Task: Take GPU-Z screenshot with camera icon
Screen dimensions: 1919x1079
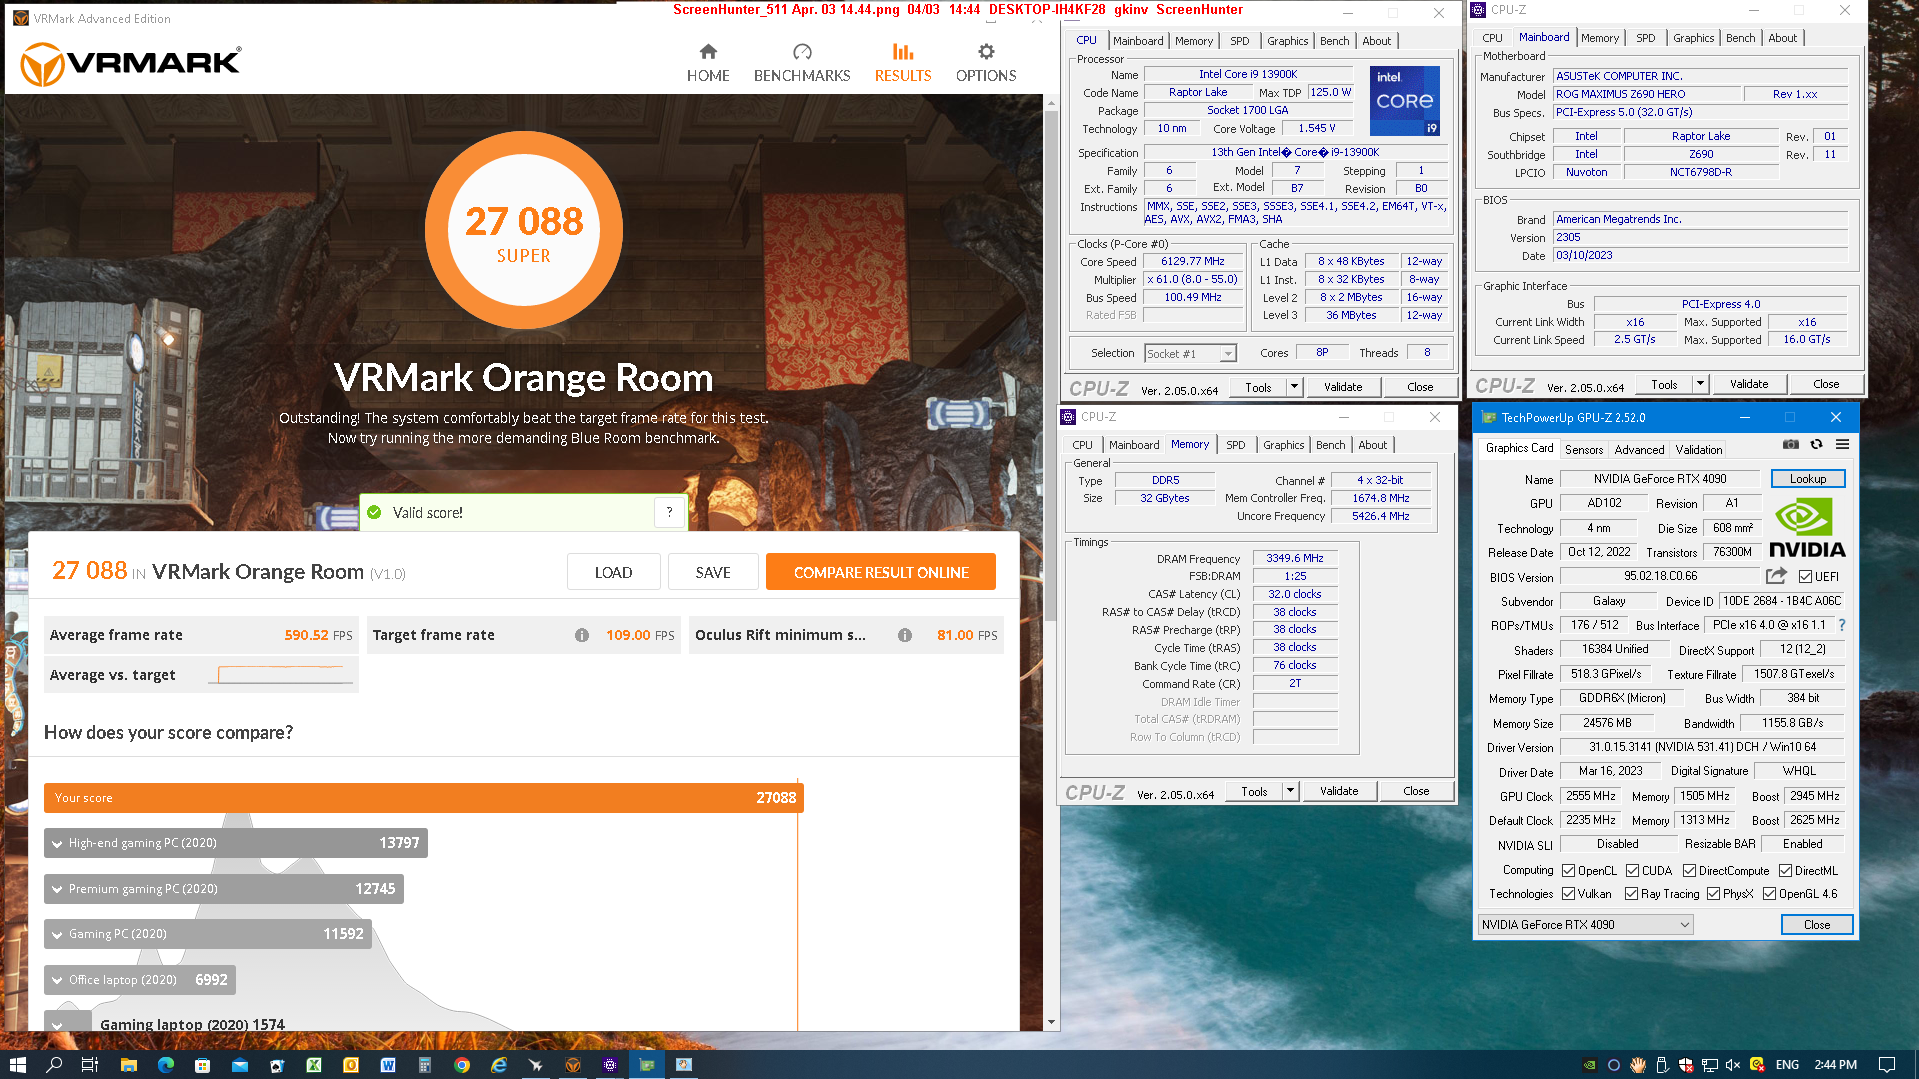Action: tap(1791, 444)
